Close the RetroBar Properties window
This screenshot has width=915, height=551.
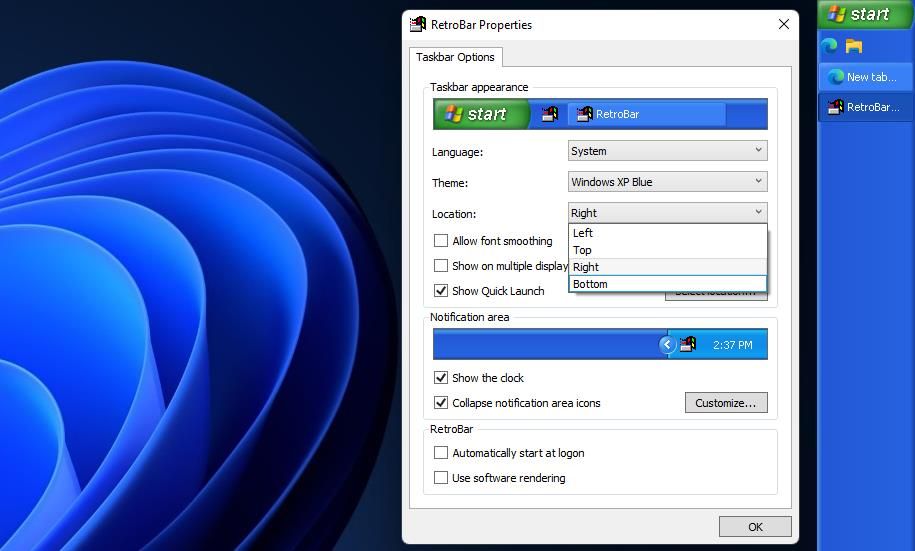(784, 24)
